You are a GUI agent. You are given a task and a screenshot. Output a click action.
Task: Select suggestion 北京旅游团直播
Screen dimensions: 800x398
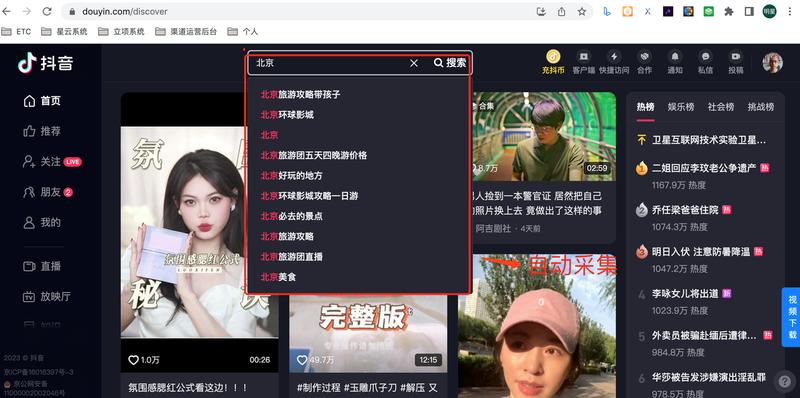(292, 257)
